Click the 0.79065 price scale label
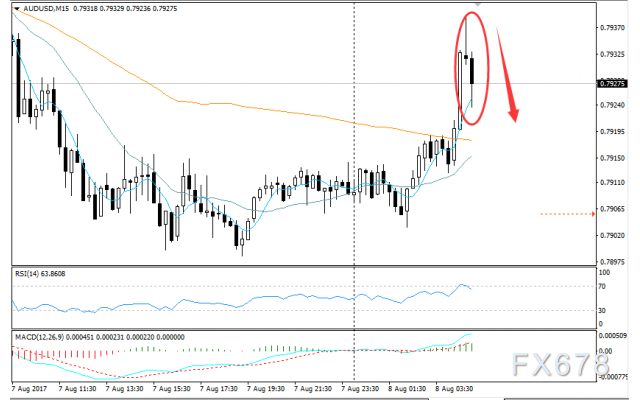Screen dimensions: 640x400 [x=612, y=209]
